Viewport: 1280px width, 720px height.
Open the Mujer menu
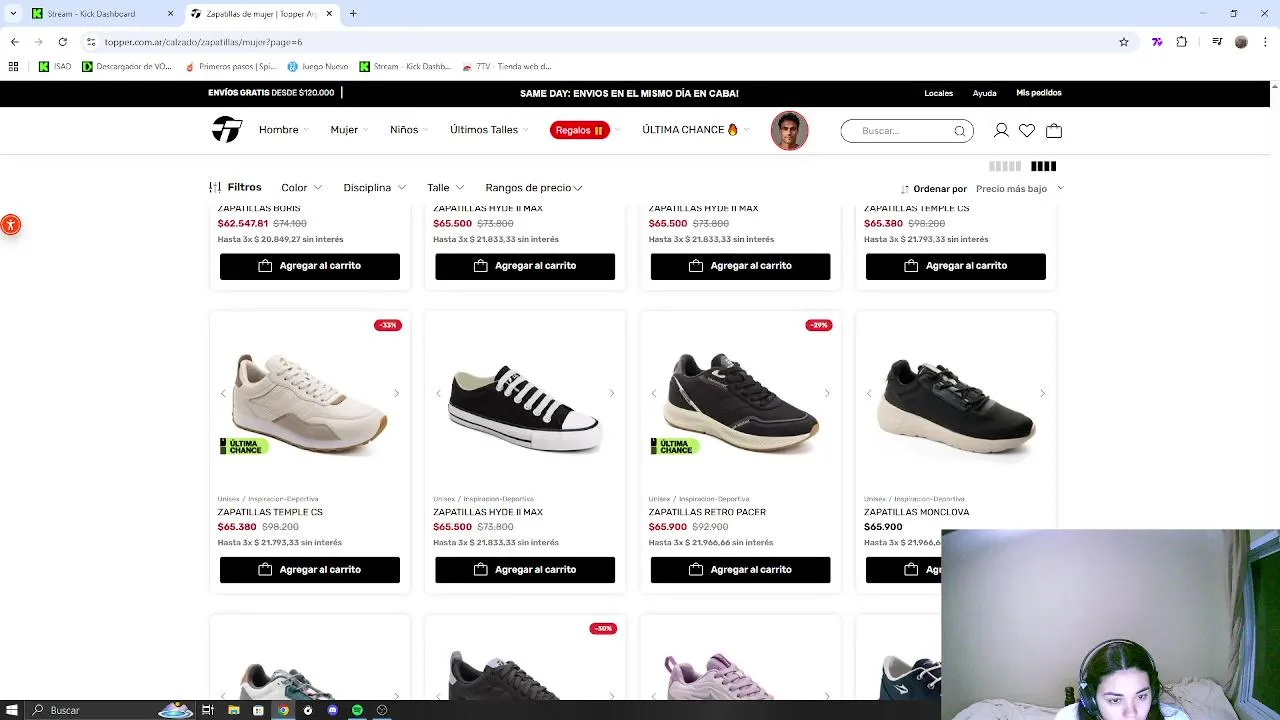(x=349, y=130)
